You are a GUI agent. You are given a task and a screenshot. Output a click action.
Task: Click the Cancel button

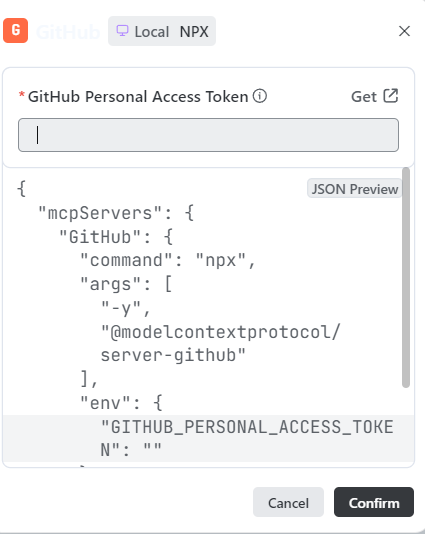[288, 502]
